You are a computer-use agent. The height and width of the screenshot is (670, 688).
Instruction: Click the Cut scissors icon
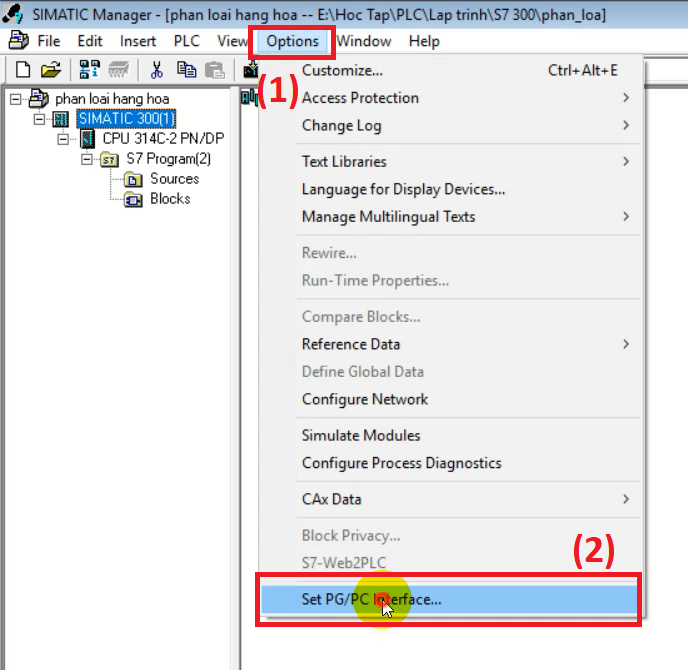156,70
